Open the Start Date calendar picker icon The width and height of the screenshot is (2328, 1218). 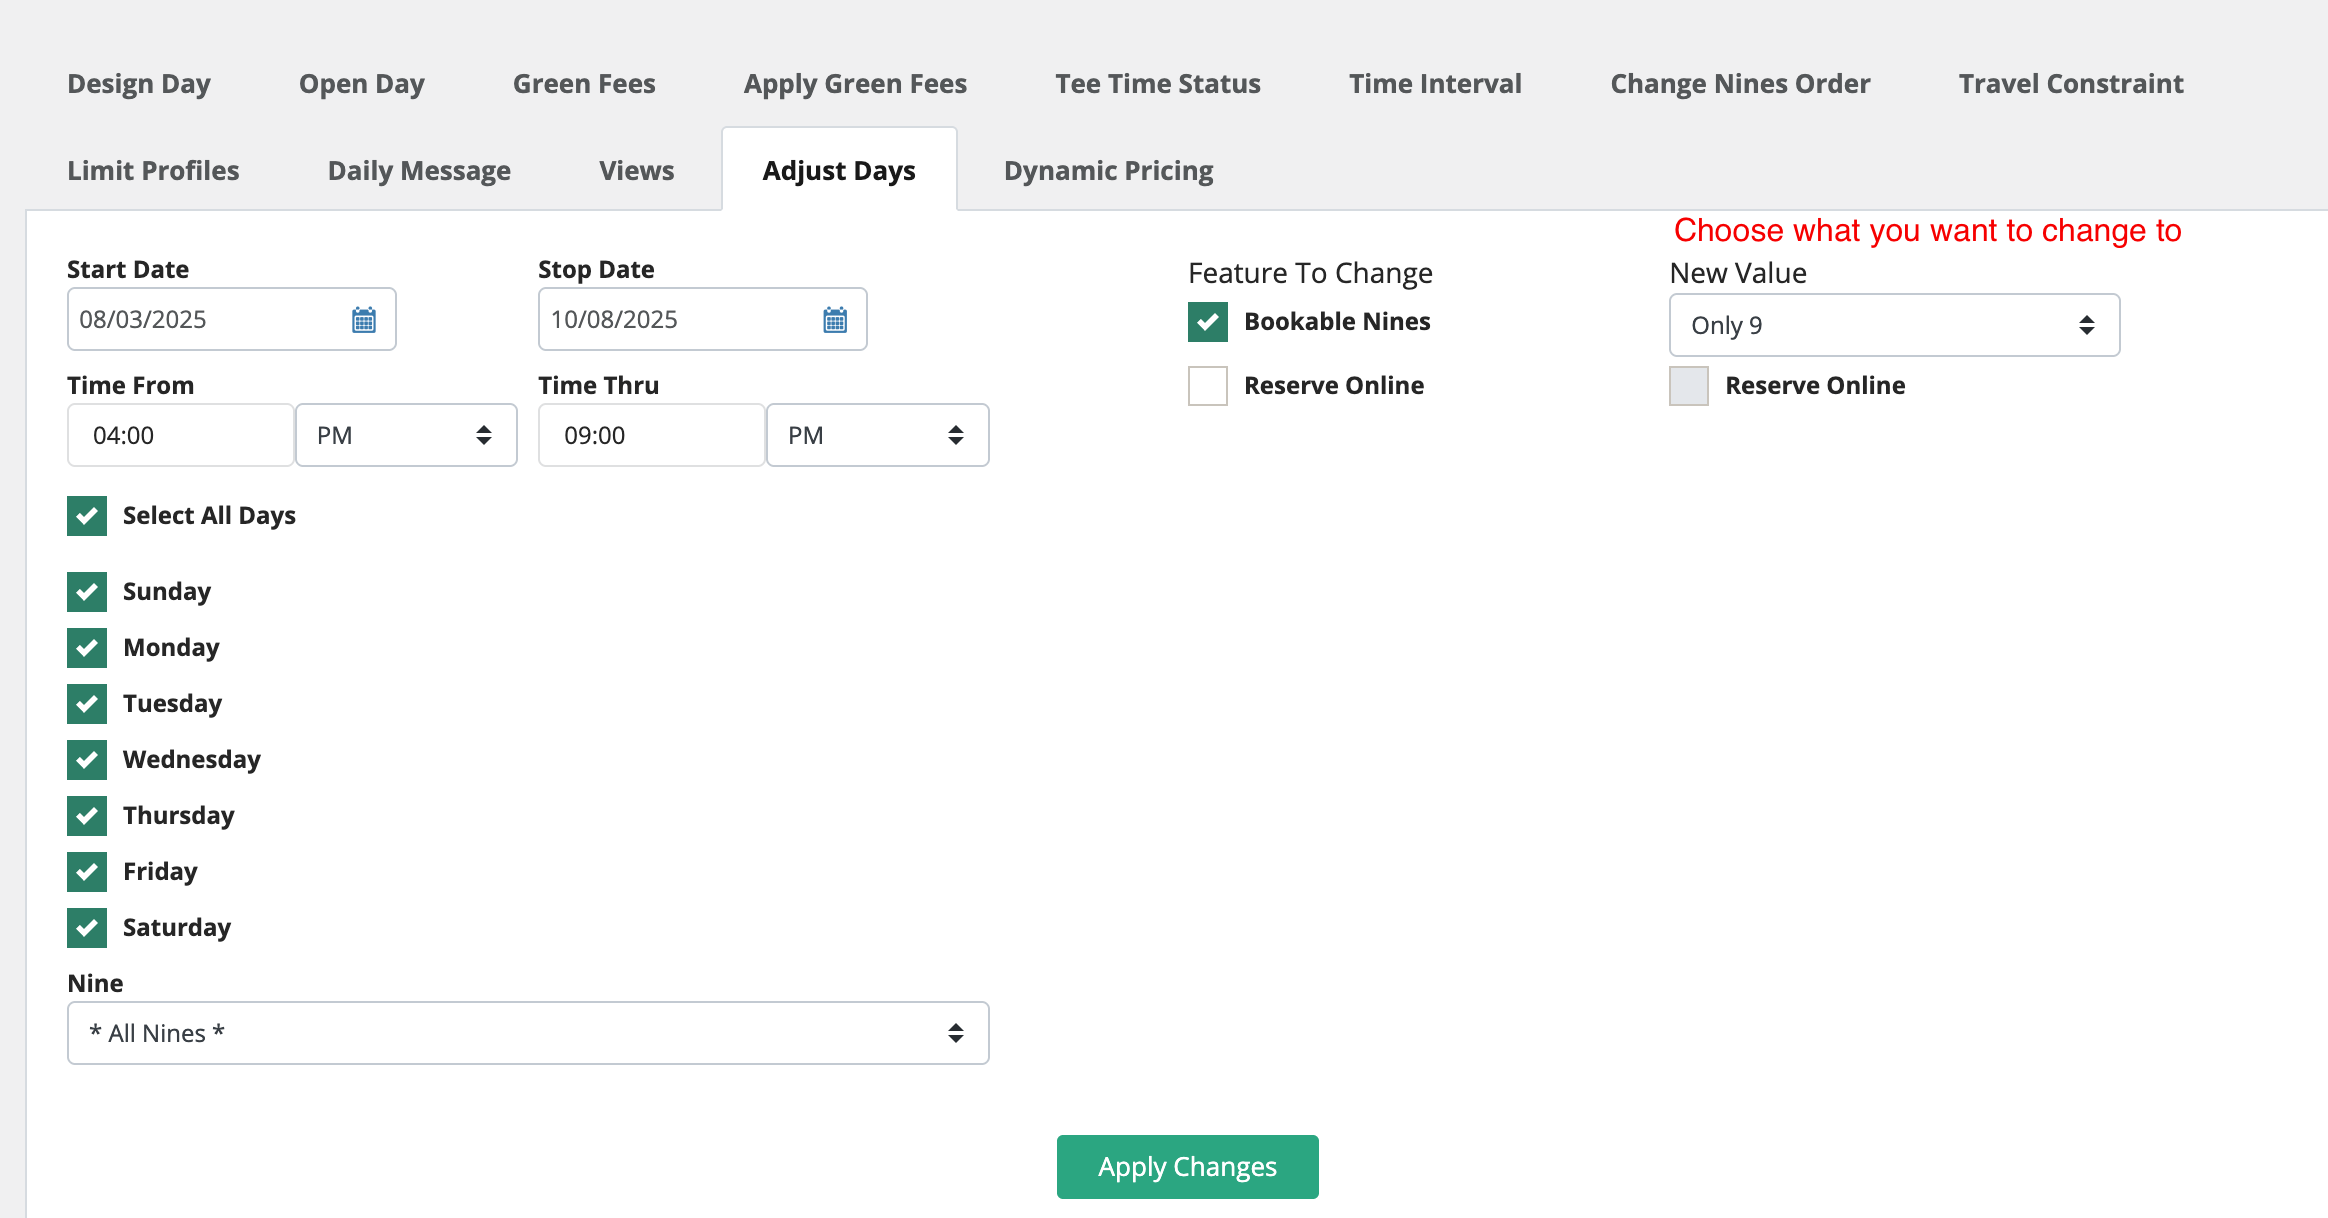pos(364,320)
